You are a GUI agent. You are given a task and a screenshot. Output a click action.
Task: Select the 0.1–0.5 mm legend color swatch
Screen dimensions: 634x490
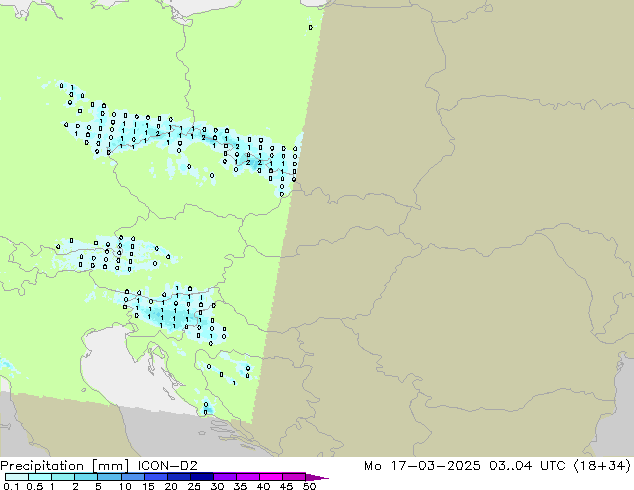17,477
